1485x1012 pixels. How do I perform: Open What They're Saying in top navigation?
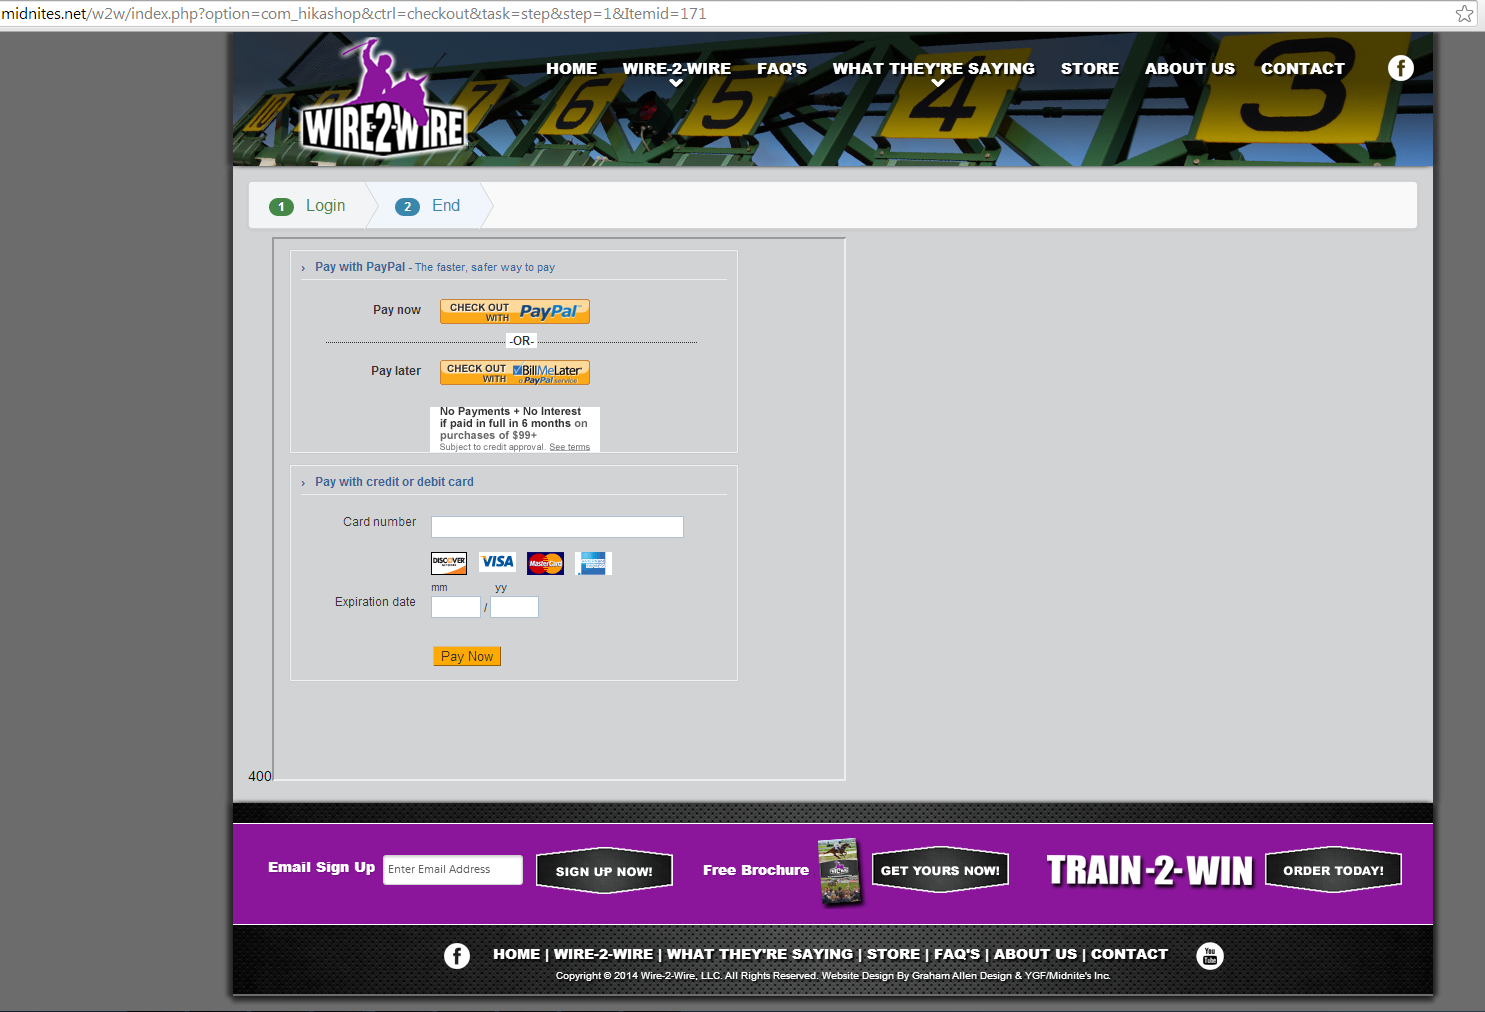(x=934, y=69)
